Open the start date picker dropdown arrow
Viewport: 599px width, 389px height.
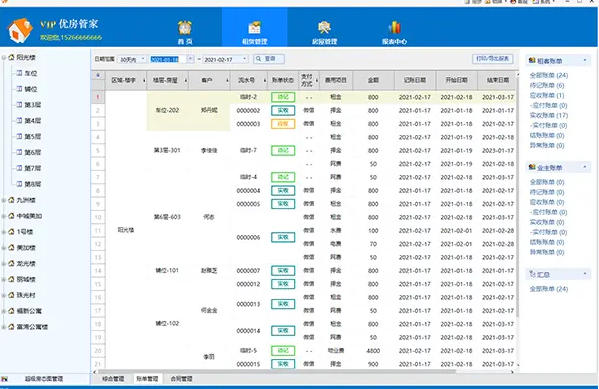tap(190, 59)
